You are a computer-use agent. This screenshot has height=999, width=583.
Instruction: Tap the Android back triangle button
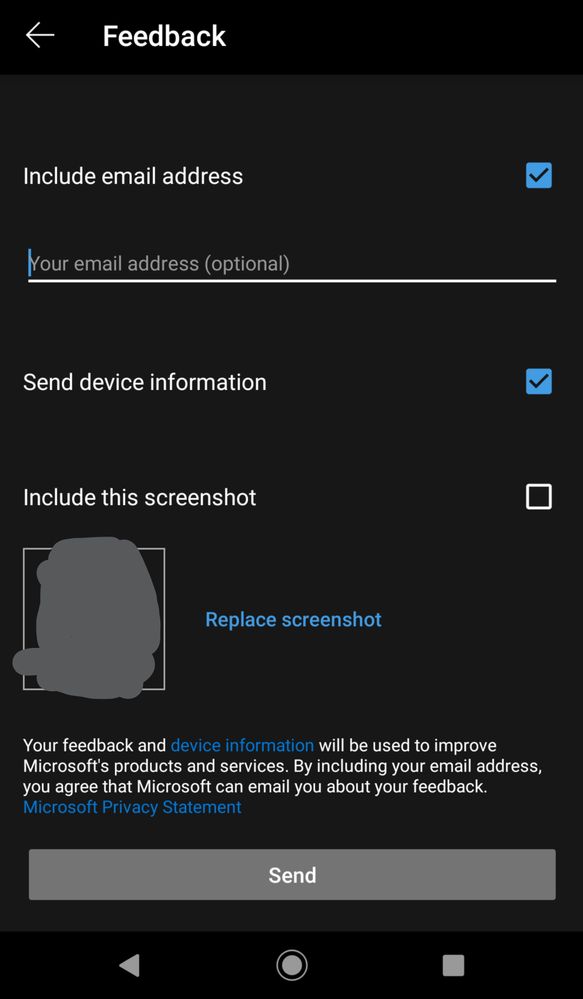(129, 965)
